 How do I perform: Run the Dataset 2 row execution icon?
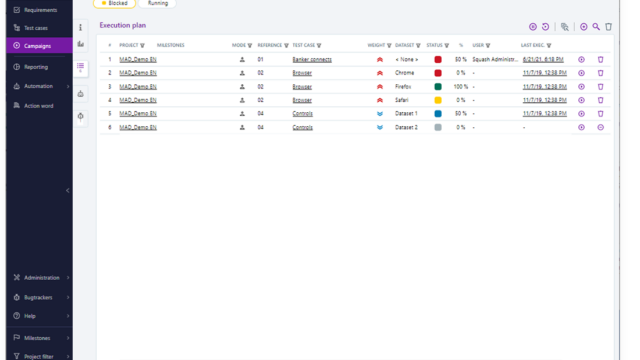[x=581, y=127]
